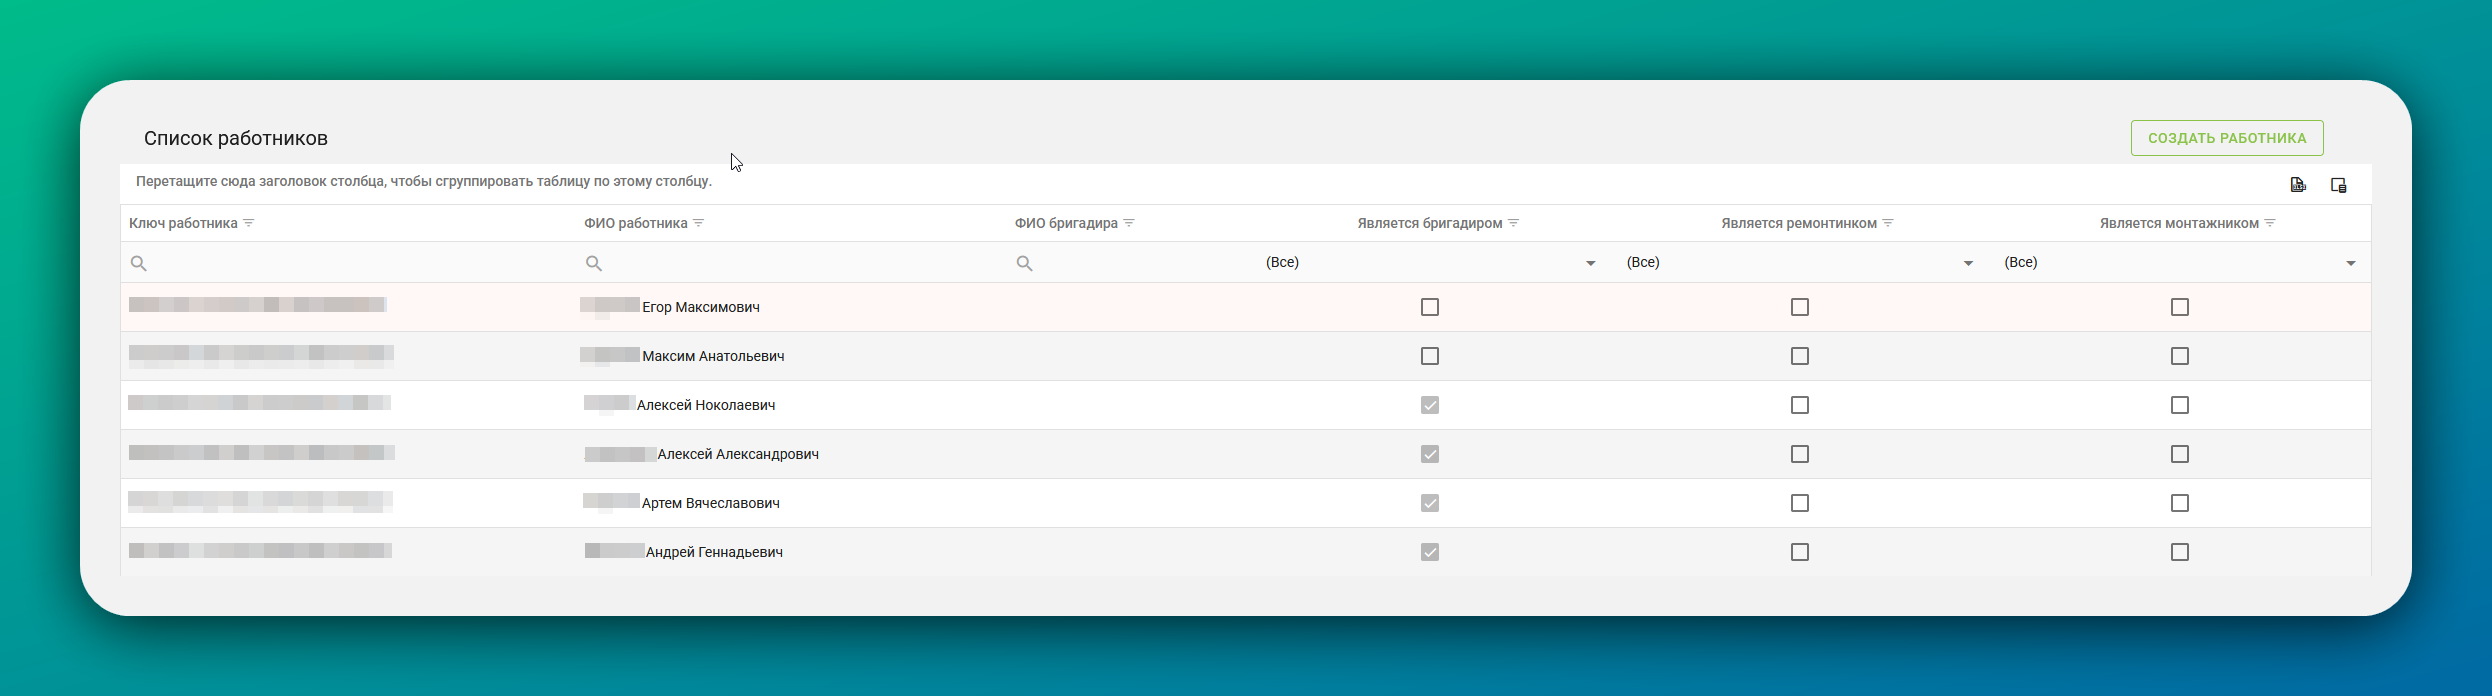Sort by the Ключ работника column header

[x=183, y=223]
